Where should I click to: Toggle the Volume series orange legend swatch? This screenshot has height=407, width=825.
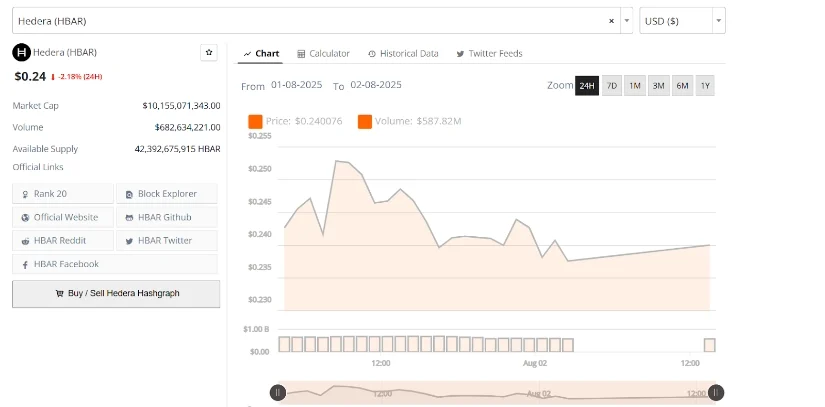[365, 121]
